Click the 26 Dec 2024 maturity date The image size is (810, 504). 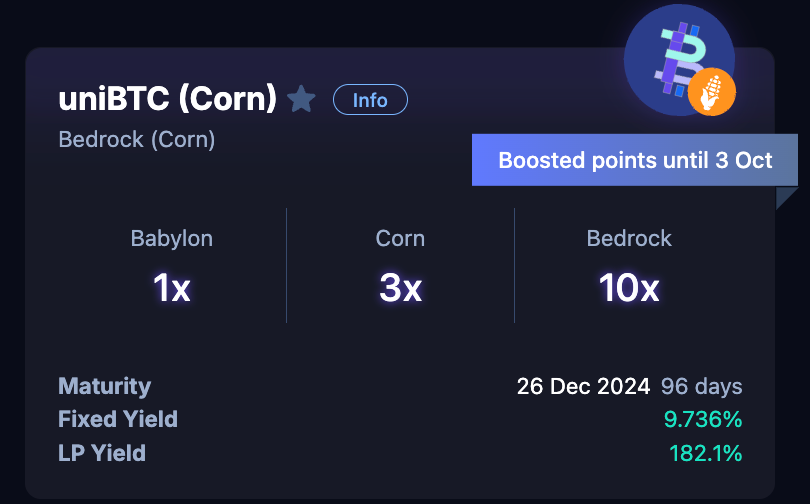[x=583, y=386]
